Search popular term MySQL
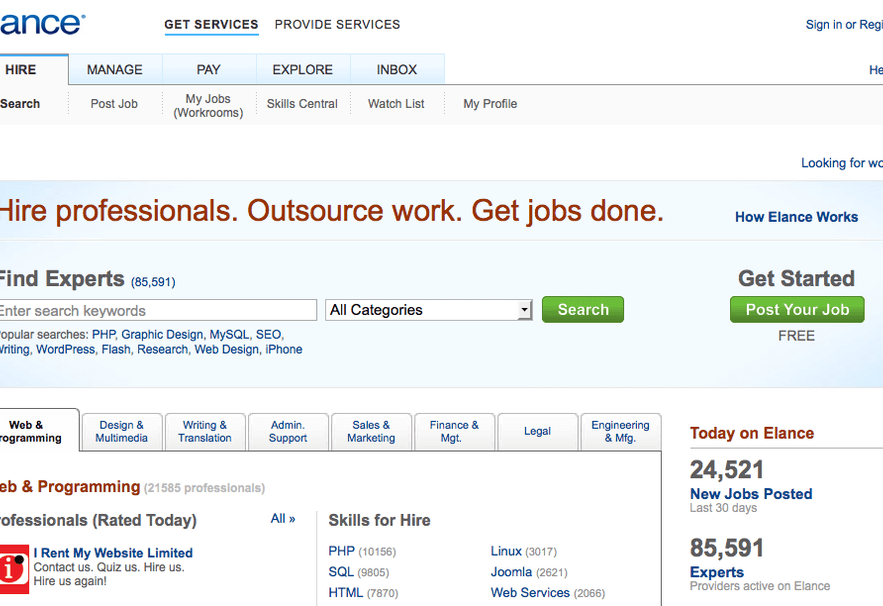 [x=230, y=335]
